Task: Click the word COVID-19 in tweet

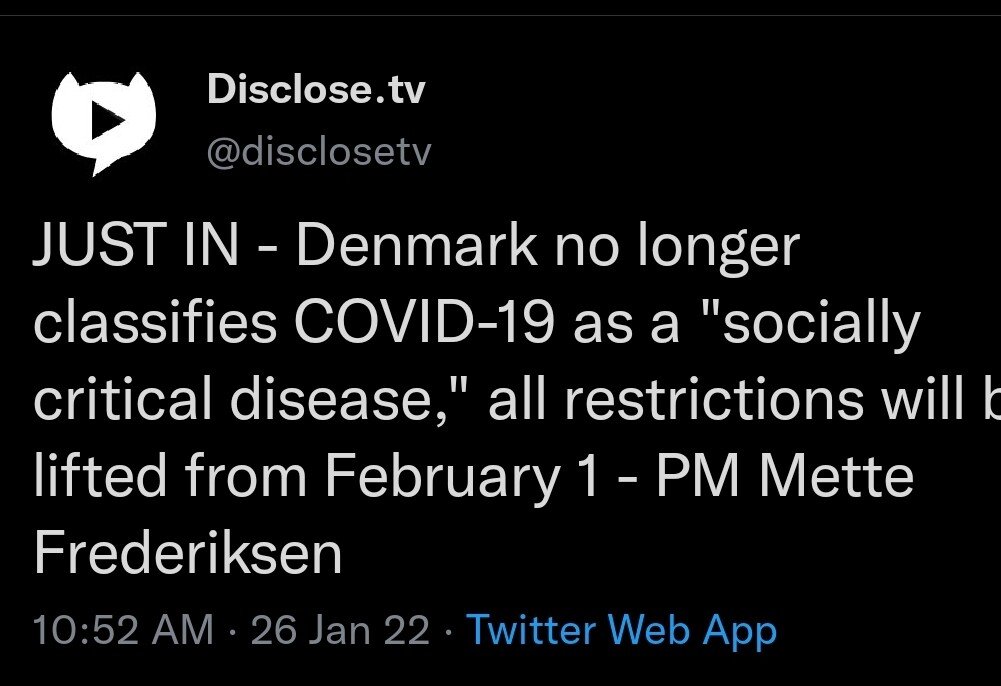Action: click(x=443, y=323)
